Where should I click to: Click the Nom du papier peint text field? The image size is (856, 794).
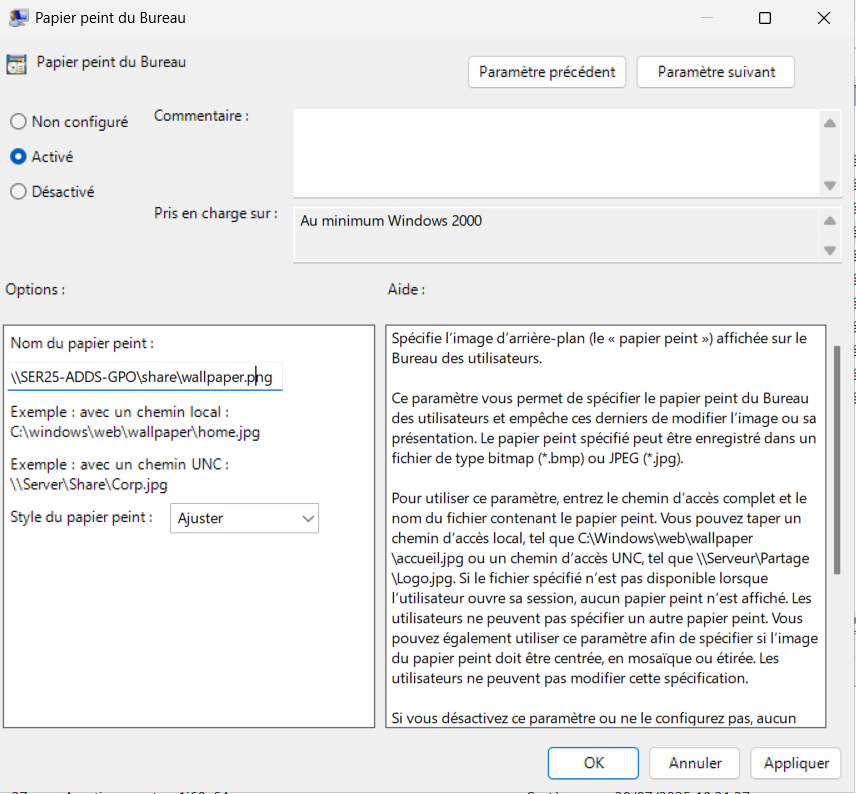(x=146, y=377)
